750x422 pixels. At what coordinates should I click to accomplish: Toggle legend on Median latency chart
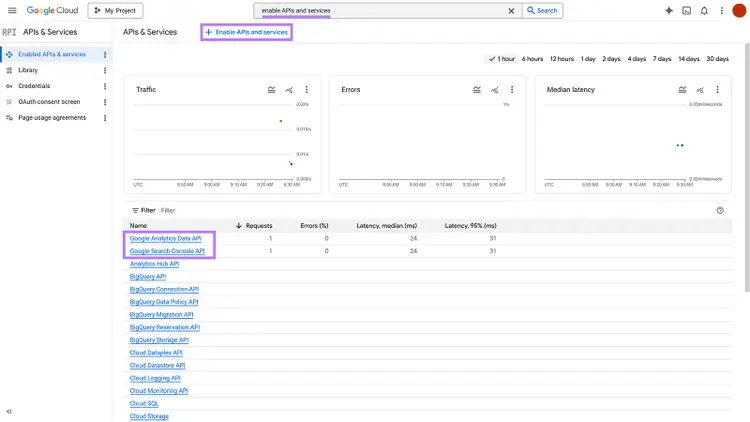coord(682,89)
